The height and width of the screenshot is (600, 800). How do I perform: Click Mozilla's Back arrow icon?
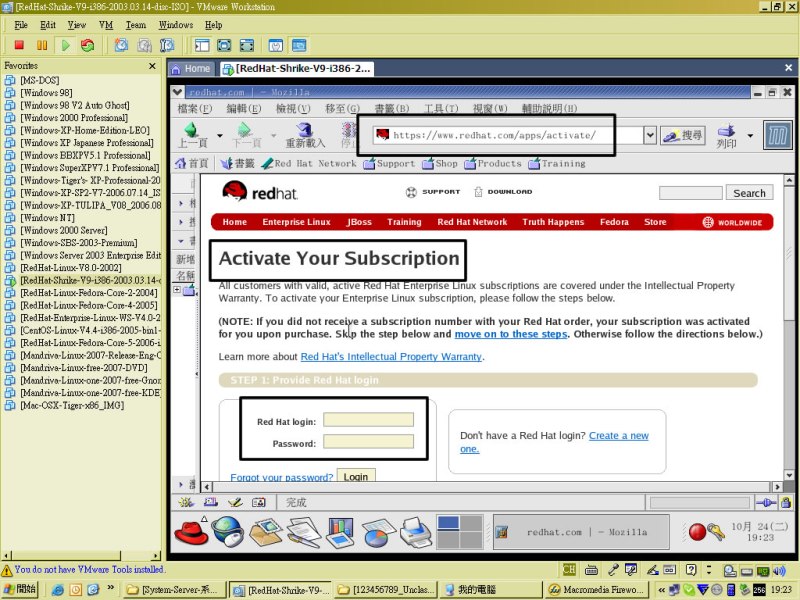click(x=192, y=130)
